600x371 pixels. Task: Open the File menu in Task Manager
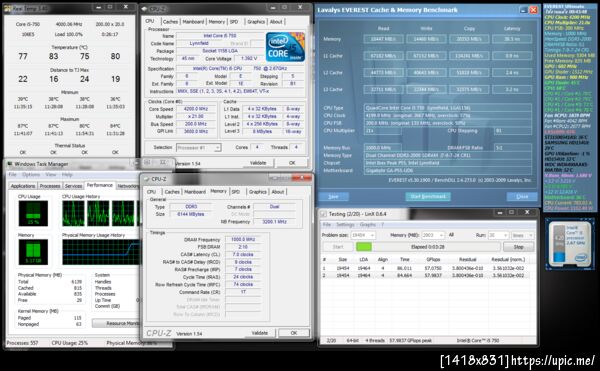pyautogui.click(x=13, y=175)
